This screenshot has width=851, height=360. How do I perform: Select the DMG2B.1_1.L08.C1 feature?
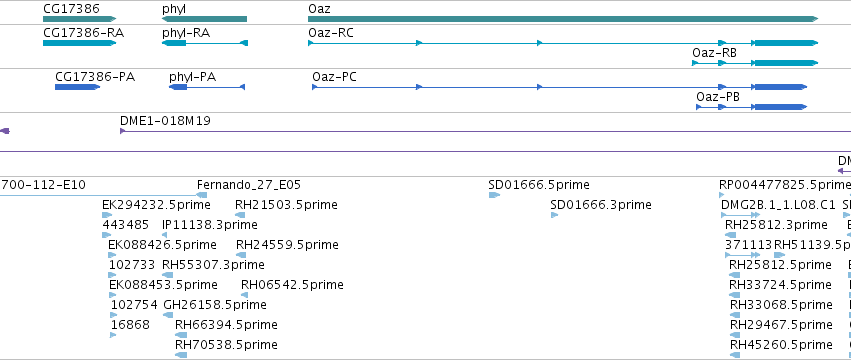(740, 215)
